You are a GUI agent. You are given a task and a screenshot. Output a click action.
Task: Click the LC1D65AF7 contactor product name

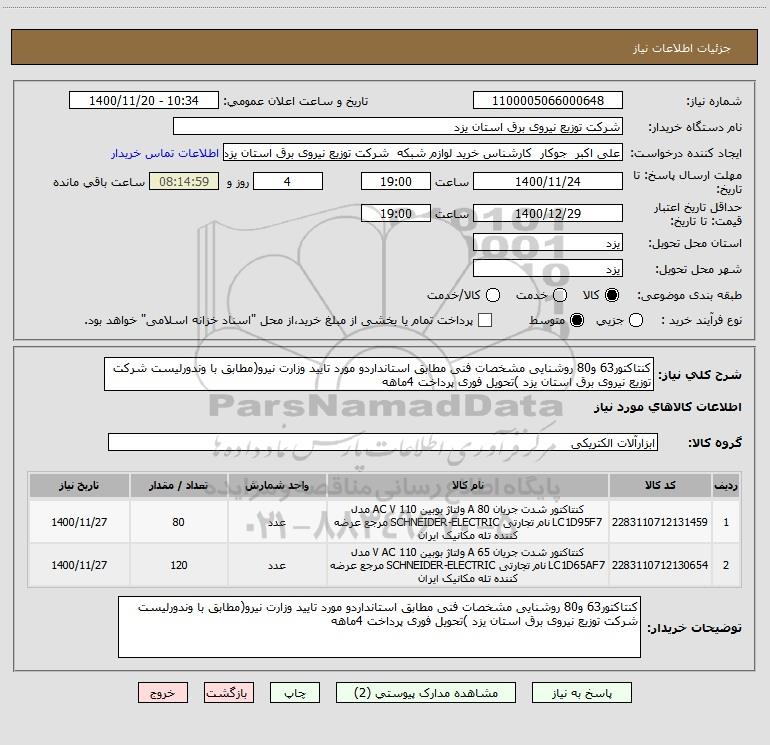tap(468, 565)
